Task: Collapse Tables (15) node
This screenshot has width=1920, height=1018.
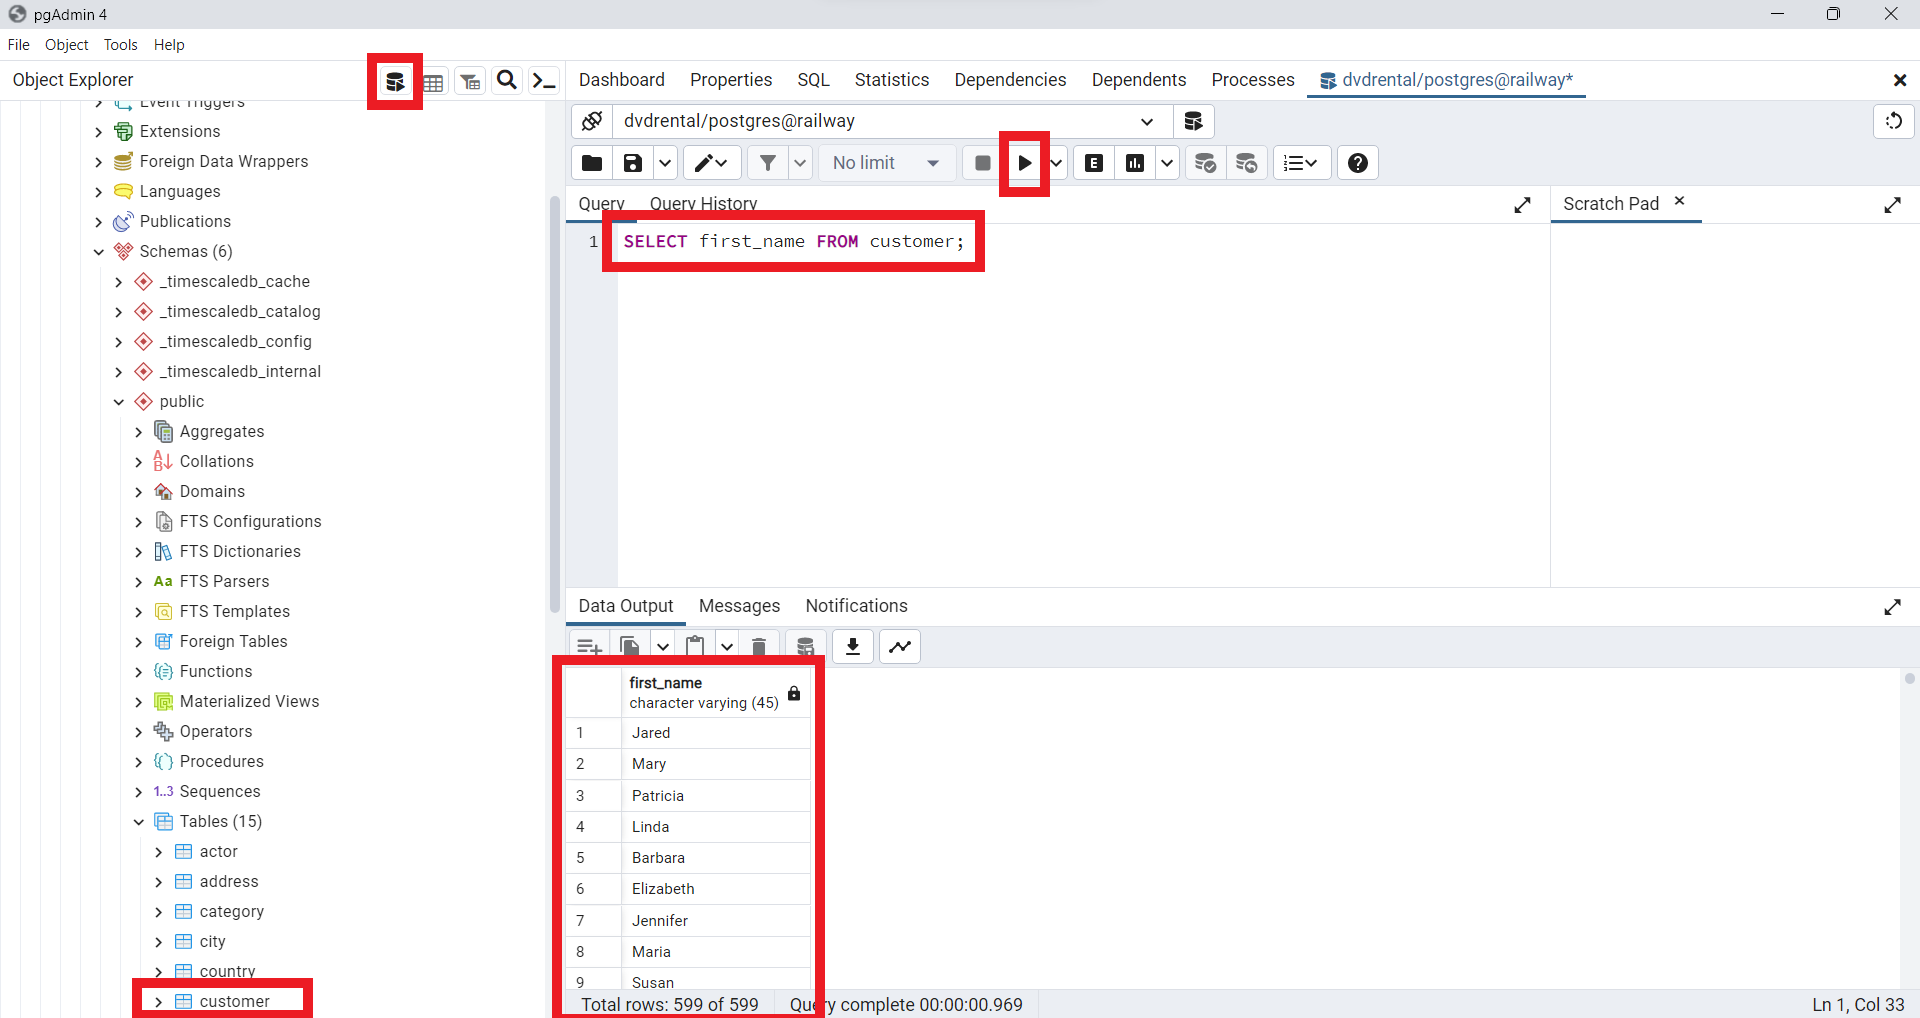Action: click(139, 822)
